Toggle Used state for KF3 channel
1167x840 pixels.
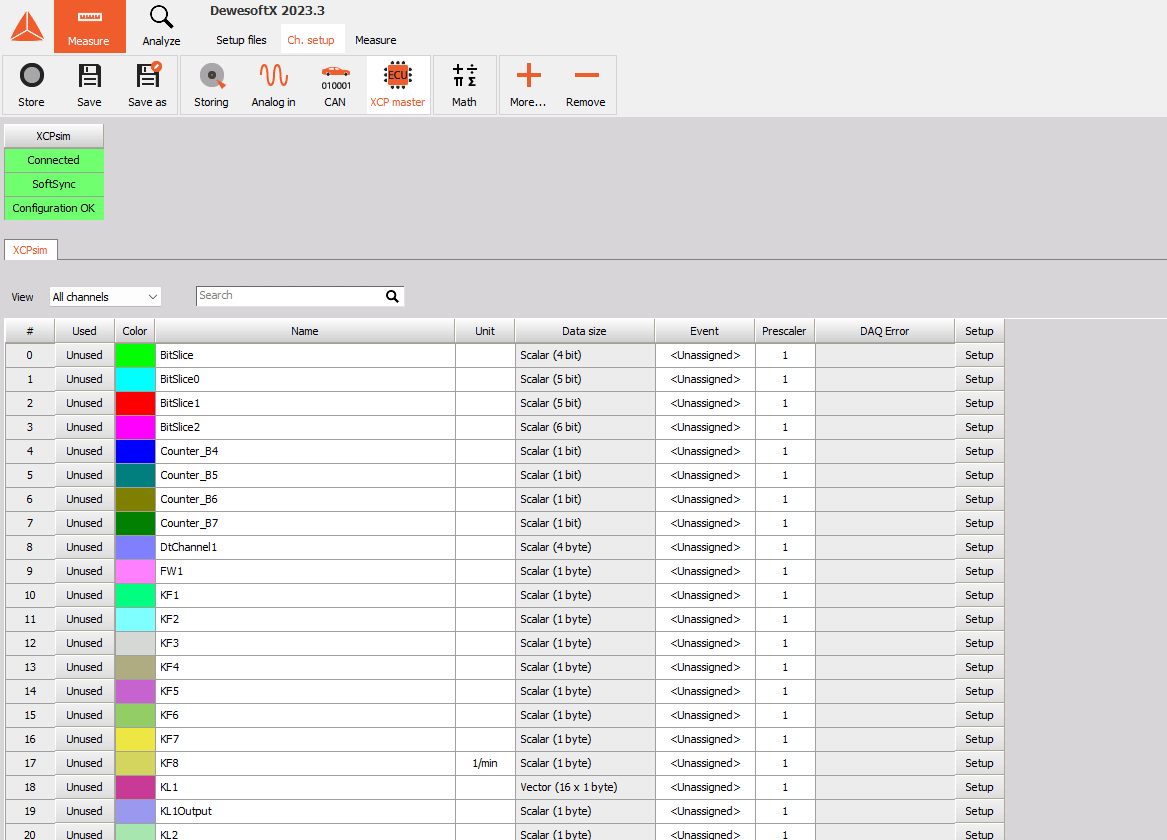(84, 644)
